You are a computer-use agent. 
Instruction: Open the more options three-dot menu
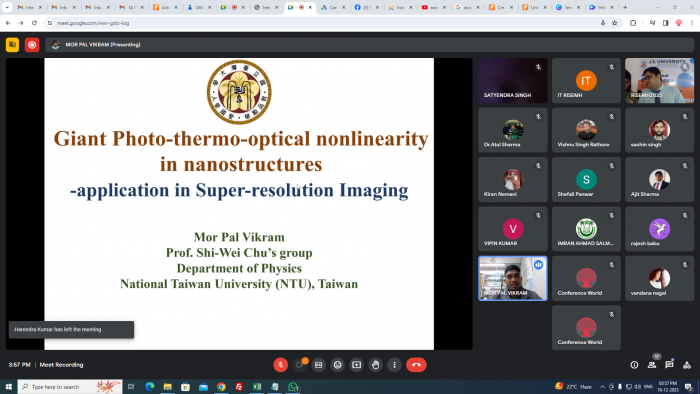pos(394,365)
